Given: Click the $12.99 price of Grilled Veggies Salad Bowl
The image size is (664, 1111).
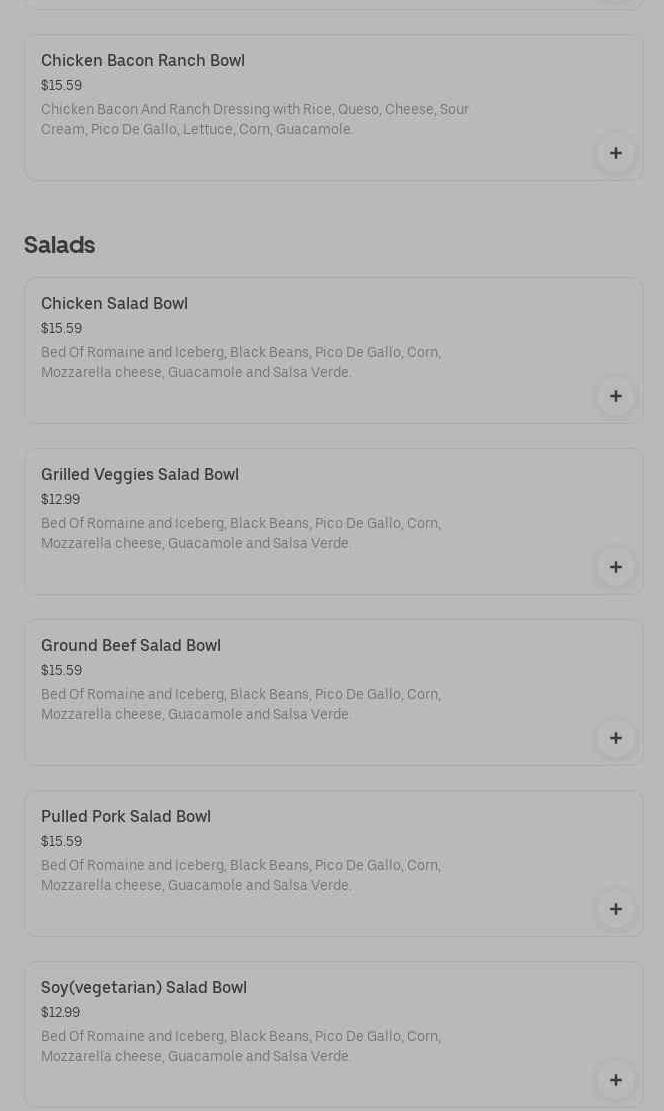Looking at the screenshot, I should pyautogui.click(x=61, y=499).
